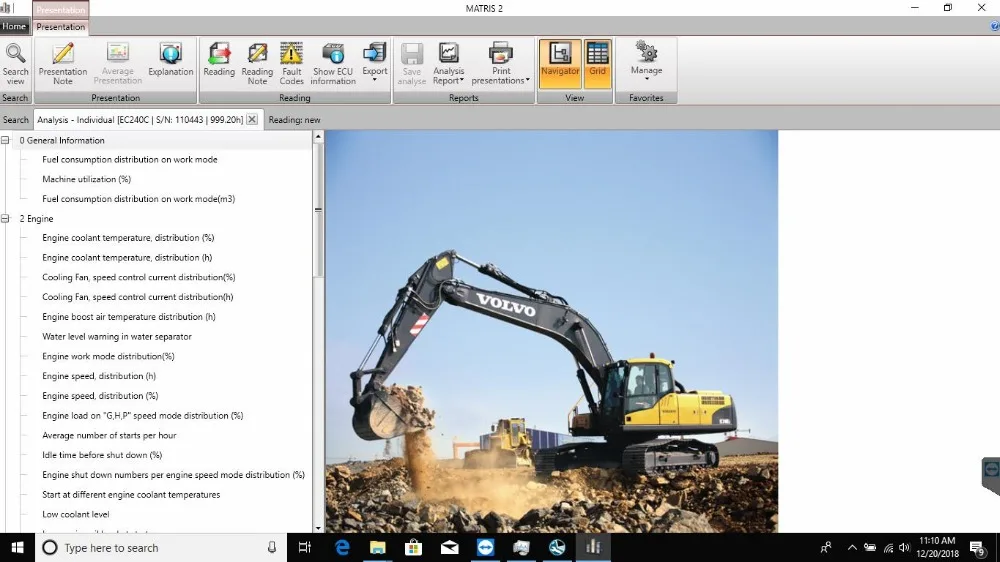Click Show ECU information icon

[x=333, y=63]
